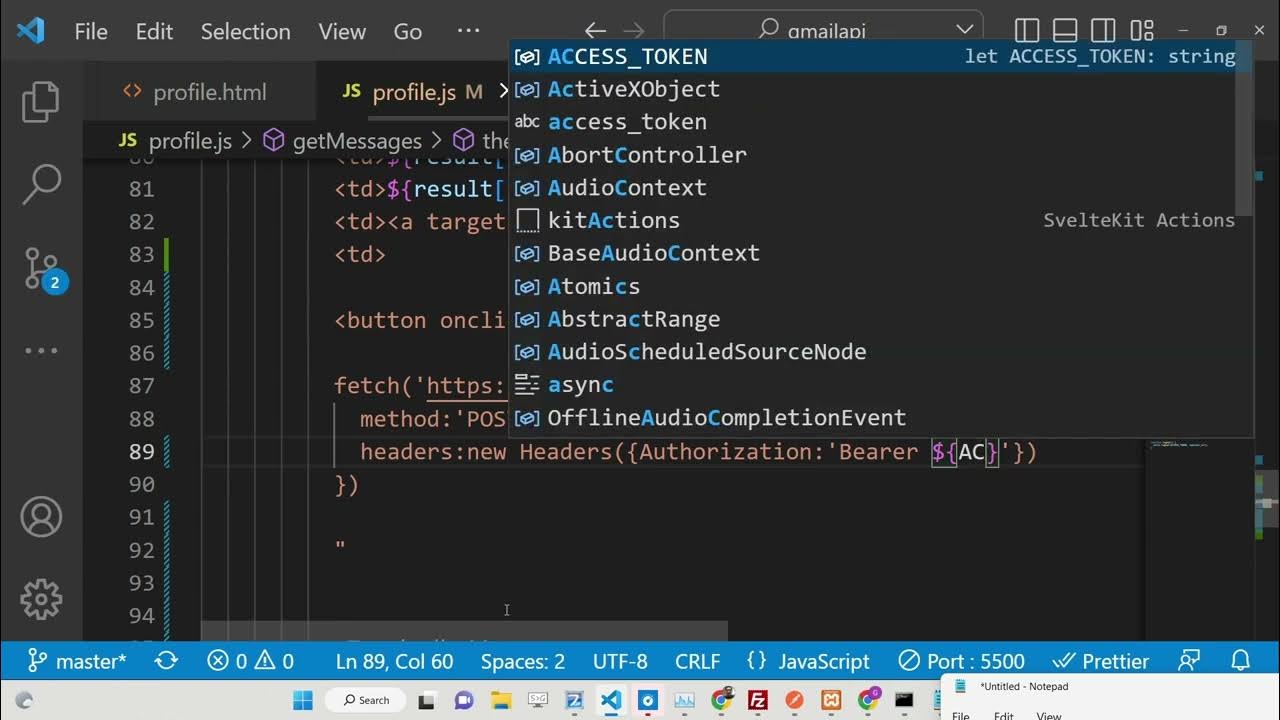
Task: Toggle primary sidebar layout icon
Action: [1026, 31]
